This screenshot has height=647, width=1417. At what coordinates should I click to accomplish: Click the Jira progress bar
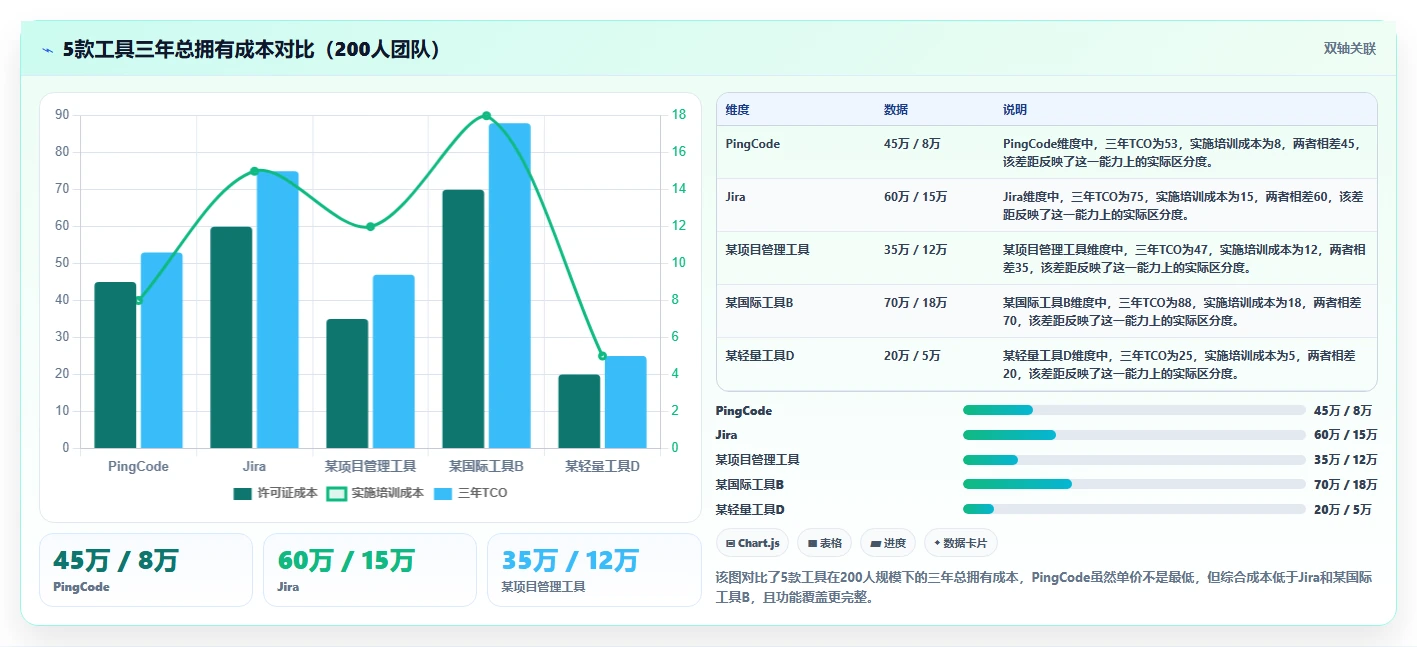1134,435
